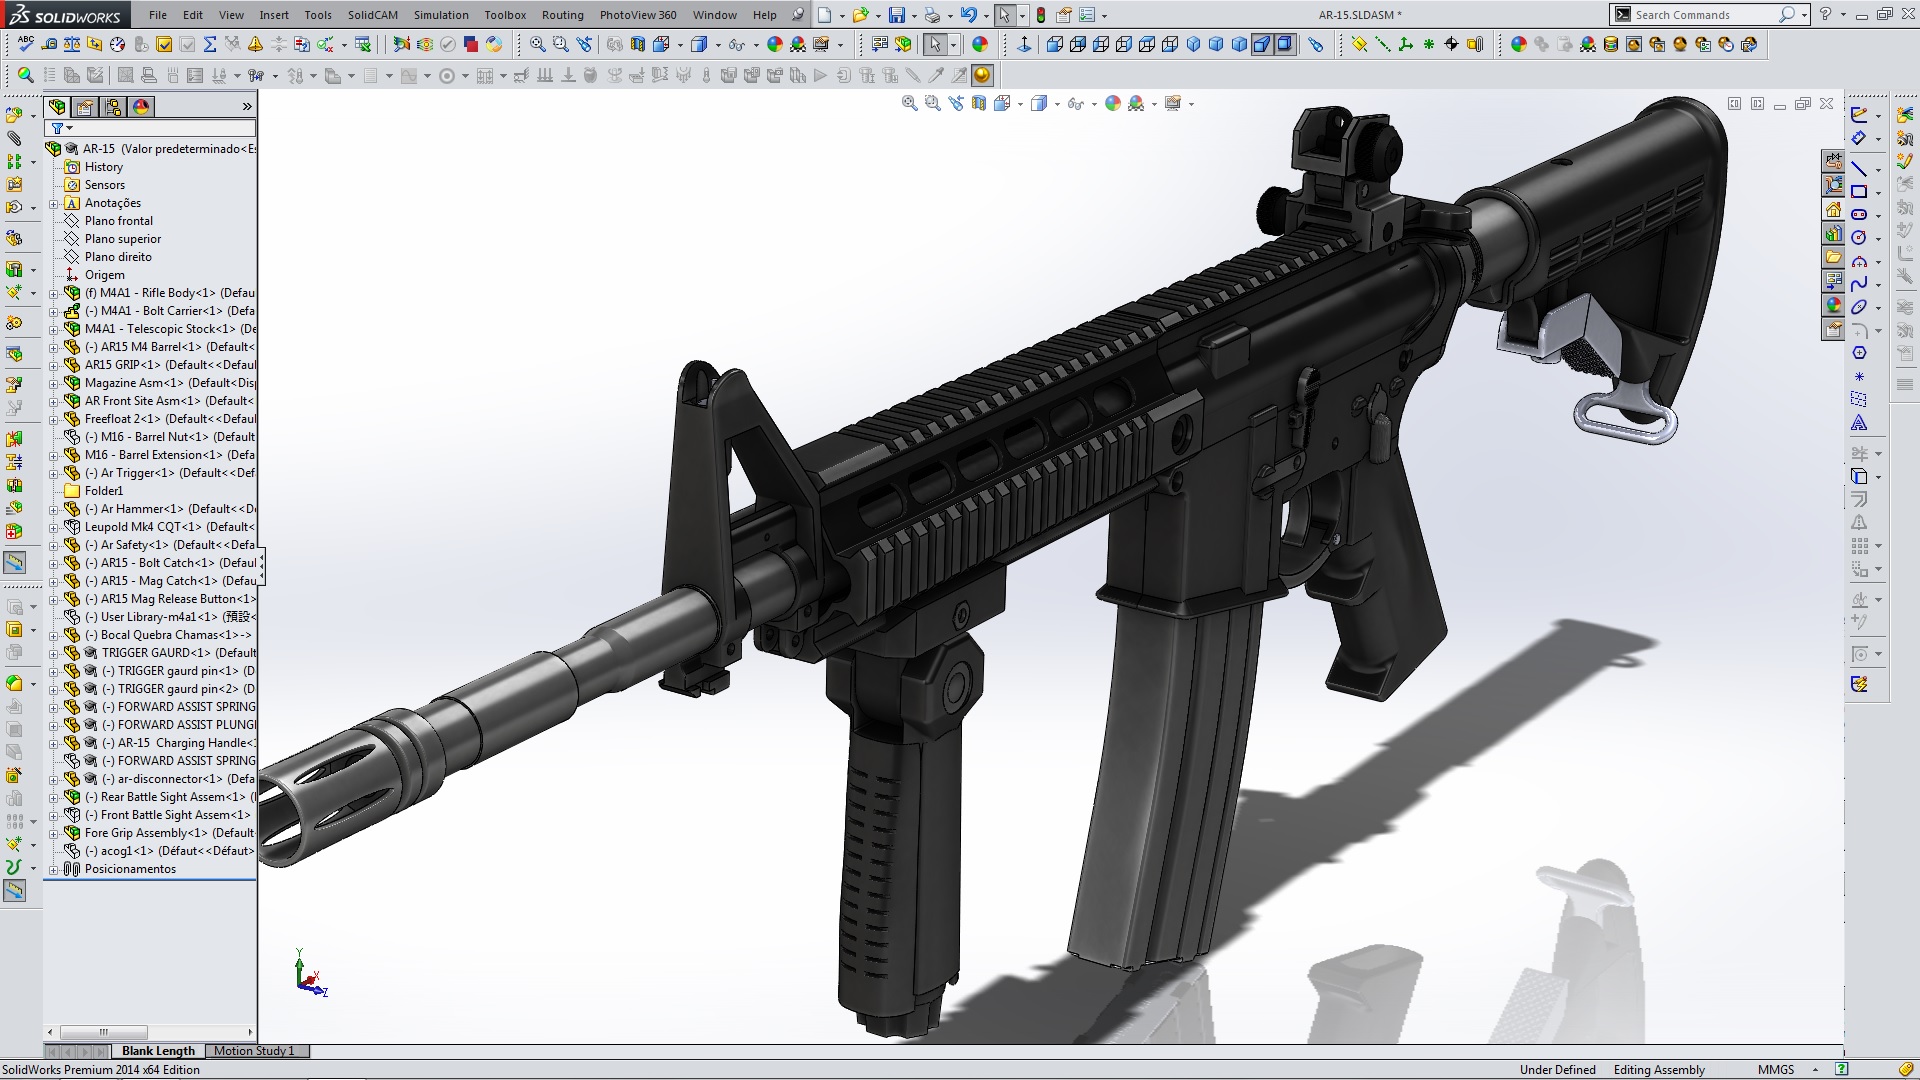The width and height of the screenshot is (1920, 1080).
Task: Click Zoom to Fit magnifier icon
Action: click(909, 104)
